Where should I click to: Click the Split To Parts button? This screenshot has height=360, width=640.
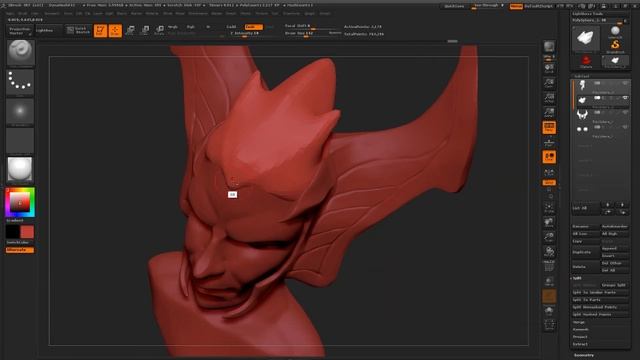coord(600,300)
